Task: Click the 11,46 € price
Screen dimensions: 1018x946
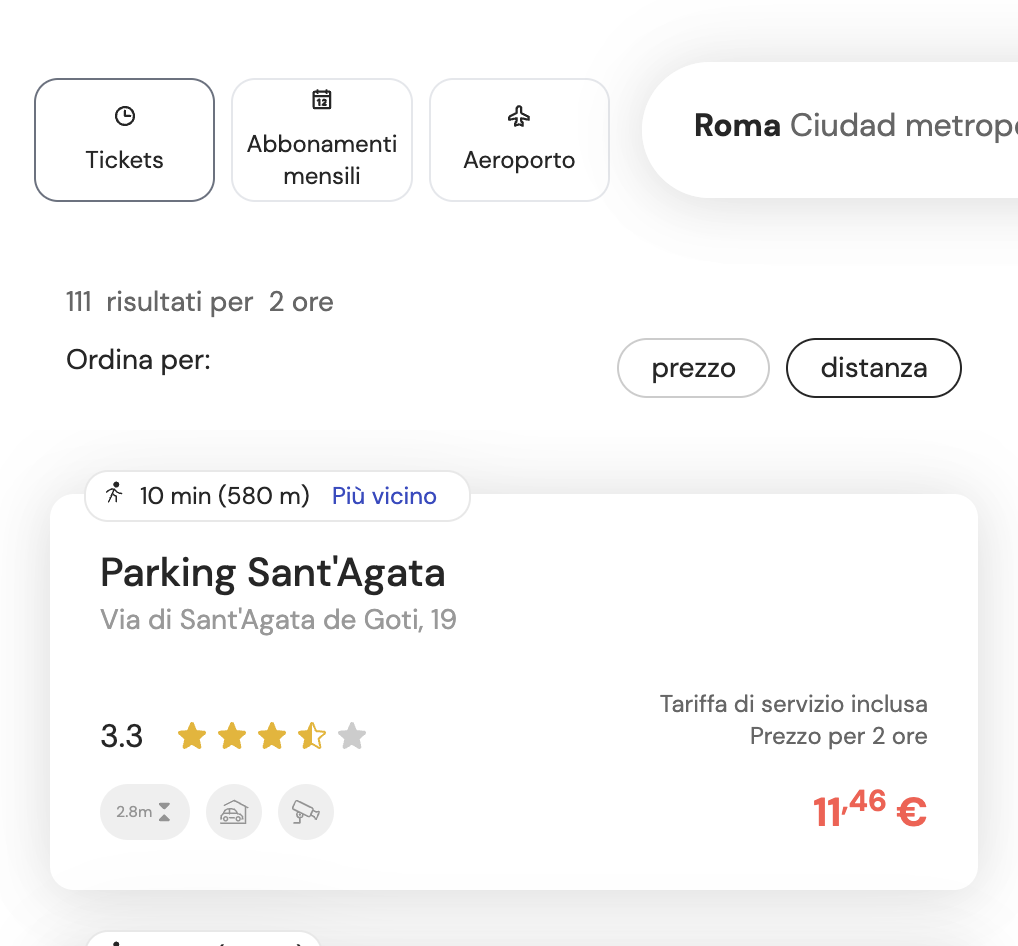Action: [x=866, y=811]
